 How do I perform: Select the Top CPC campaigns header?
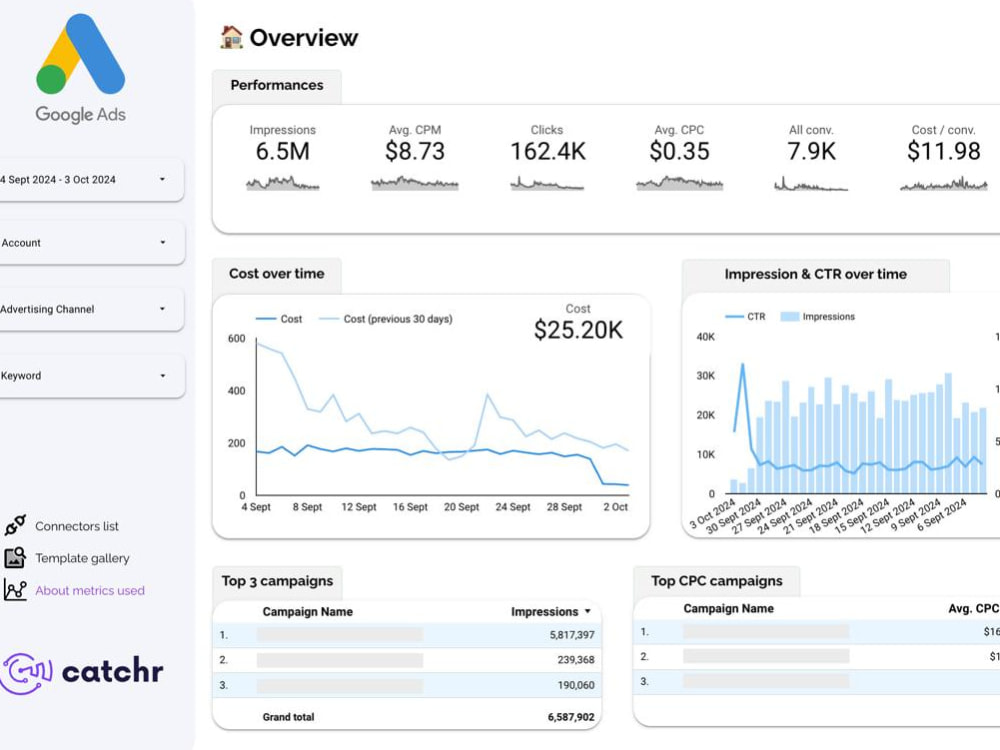717,581
